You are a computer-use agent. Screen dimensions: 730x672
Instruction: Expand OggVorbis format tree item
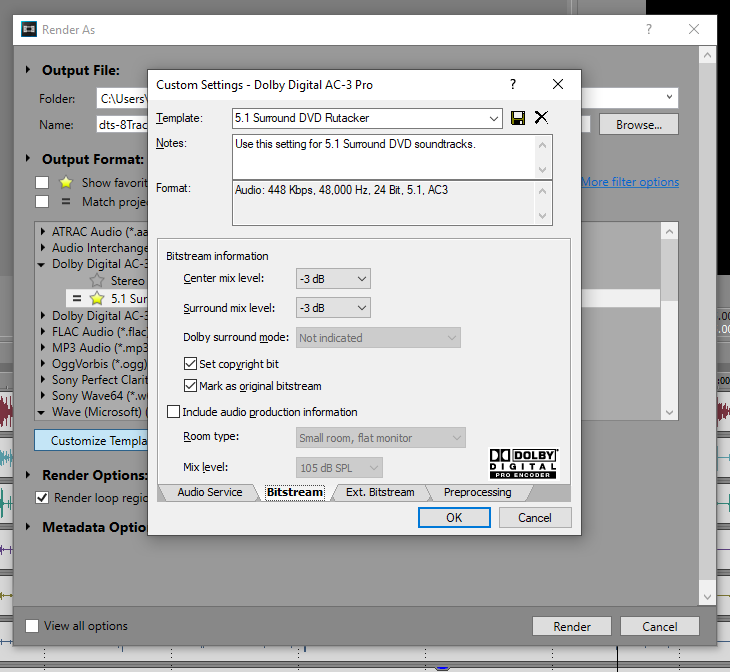43,363
